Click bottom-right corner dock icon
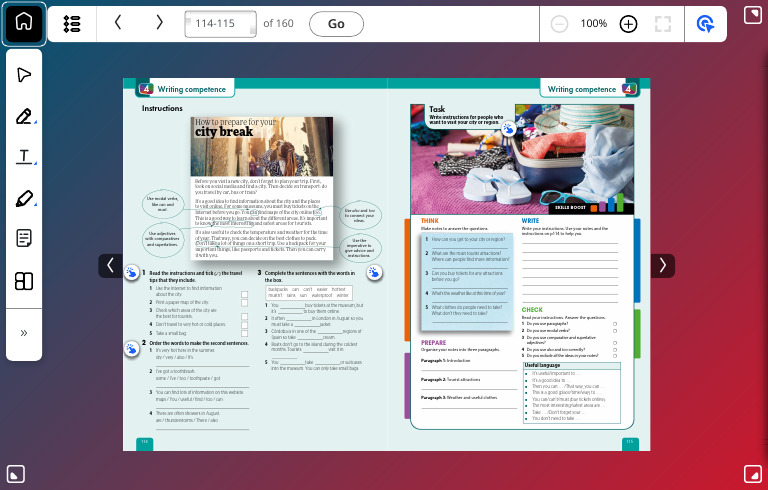768x490 pixels. click(752, 474)
